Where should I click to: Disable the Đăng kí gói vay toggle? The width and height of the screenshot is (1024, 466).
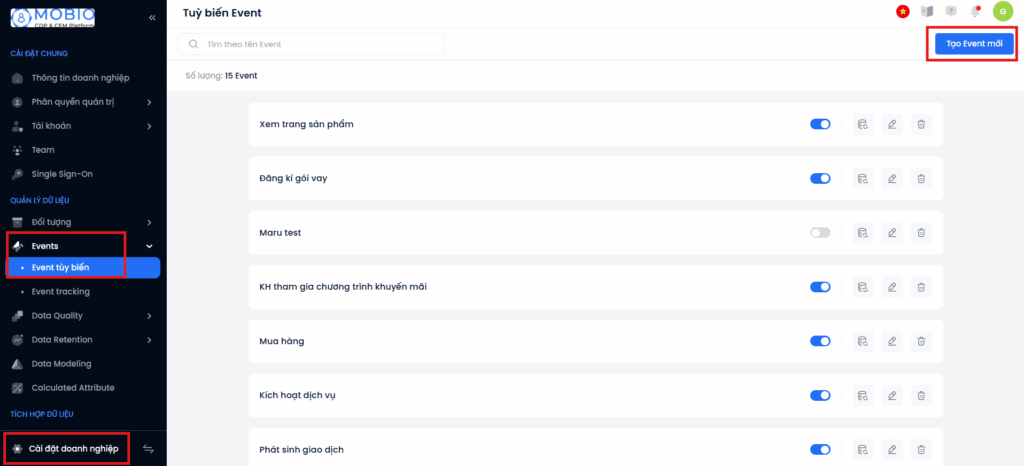coord(820,178)
